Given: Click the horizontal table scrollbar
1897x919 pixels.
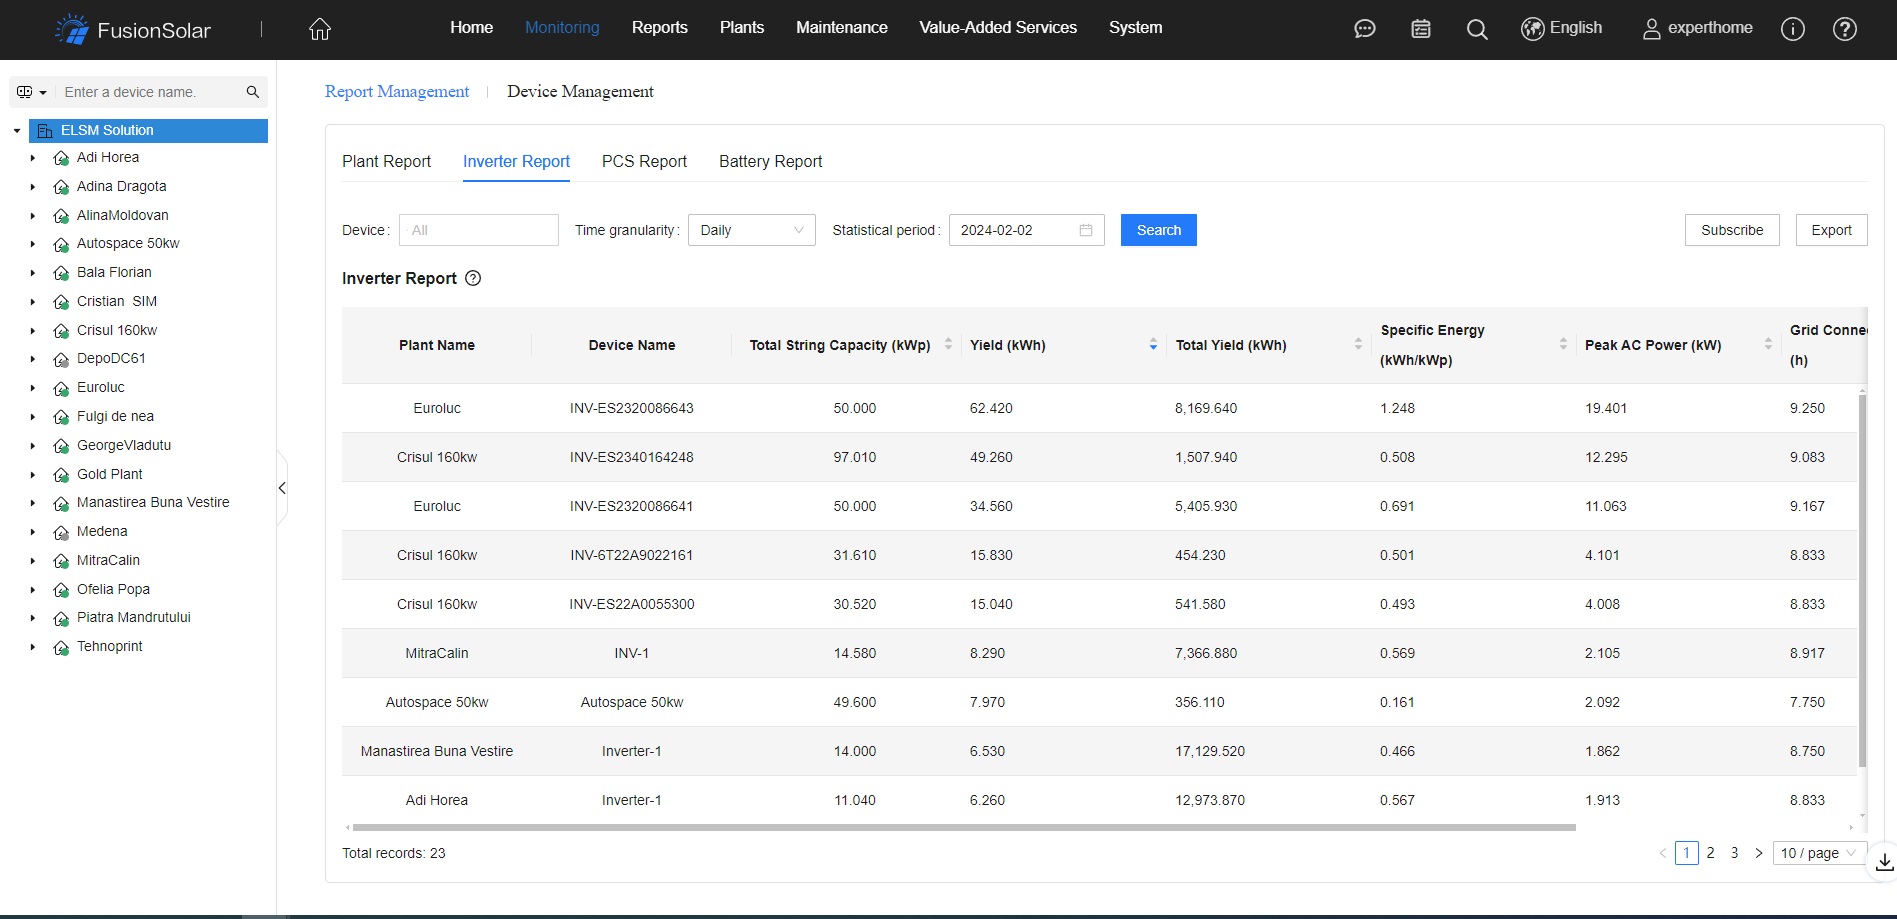Looking at the screenshot, I should (x=963, y=828).
